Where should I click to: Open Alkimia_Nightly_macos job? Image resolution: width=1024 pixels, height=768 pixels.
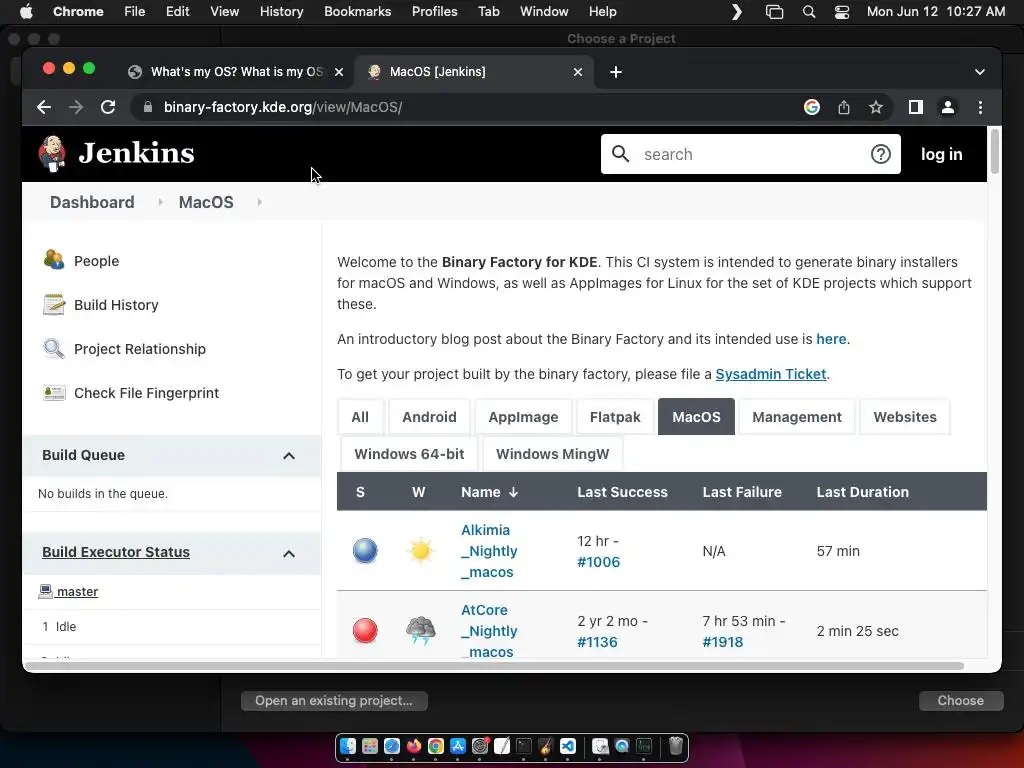coord(489,551)
